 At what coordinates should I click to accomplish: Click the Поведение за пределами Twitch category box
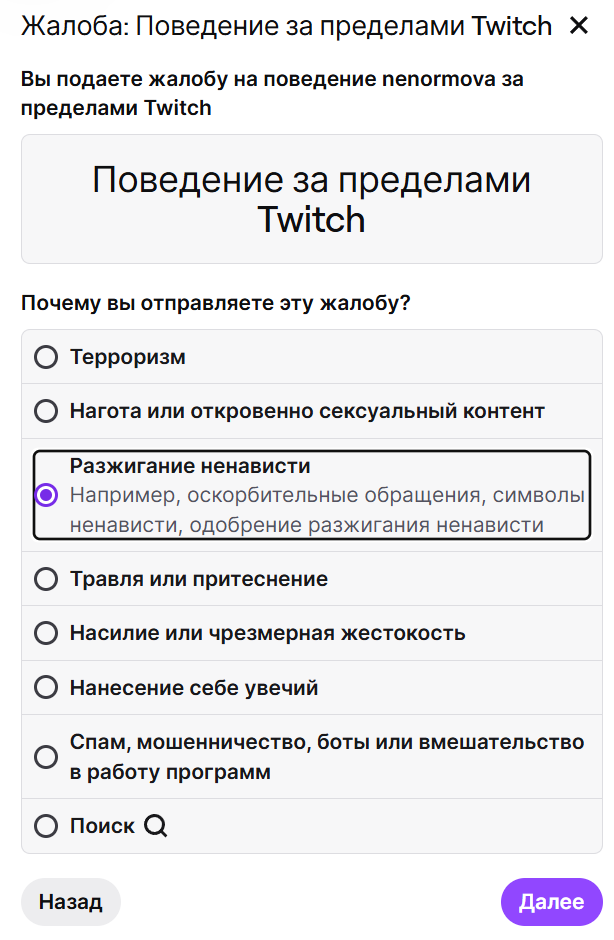pos(312,199)
